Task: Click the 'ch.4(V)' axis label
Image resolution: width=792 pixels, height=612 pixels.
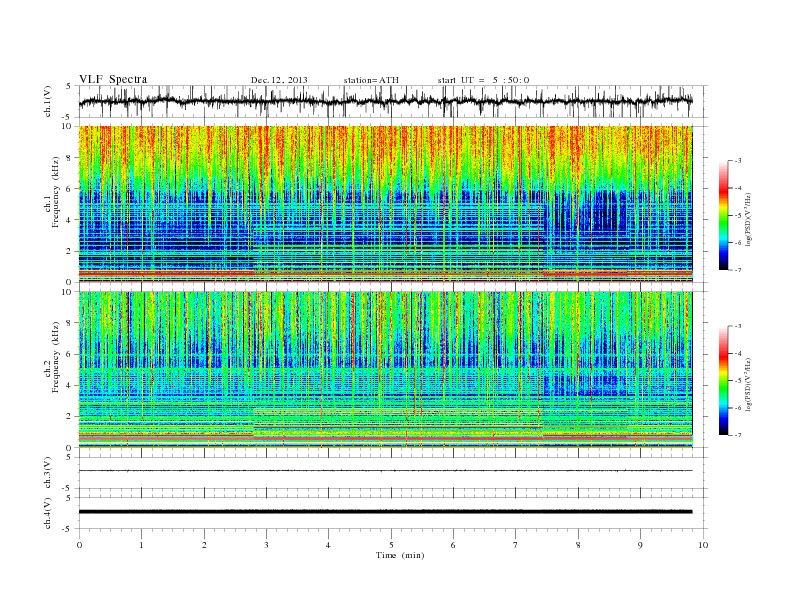Action: pos(48,513)
